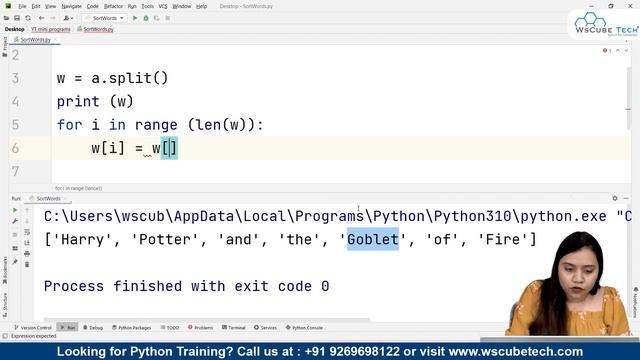640x360 pixels.
Task: Open the Project tool window stripe
Action: click(x=4, y=47)
